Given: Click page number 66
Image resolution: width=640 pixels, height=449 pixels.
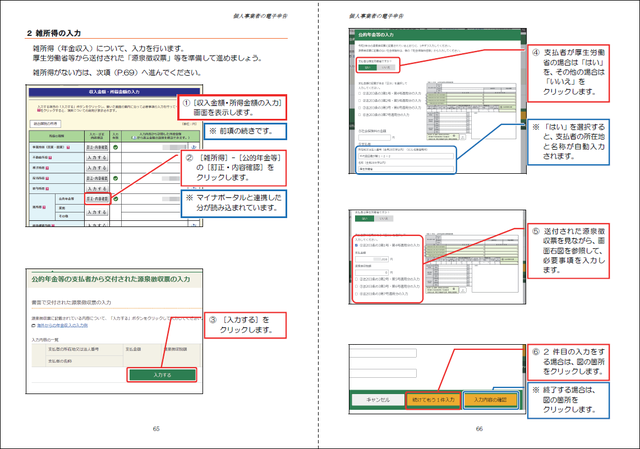Looking at the screenshot, I should [479, 429].
